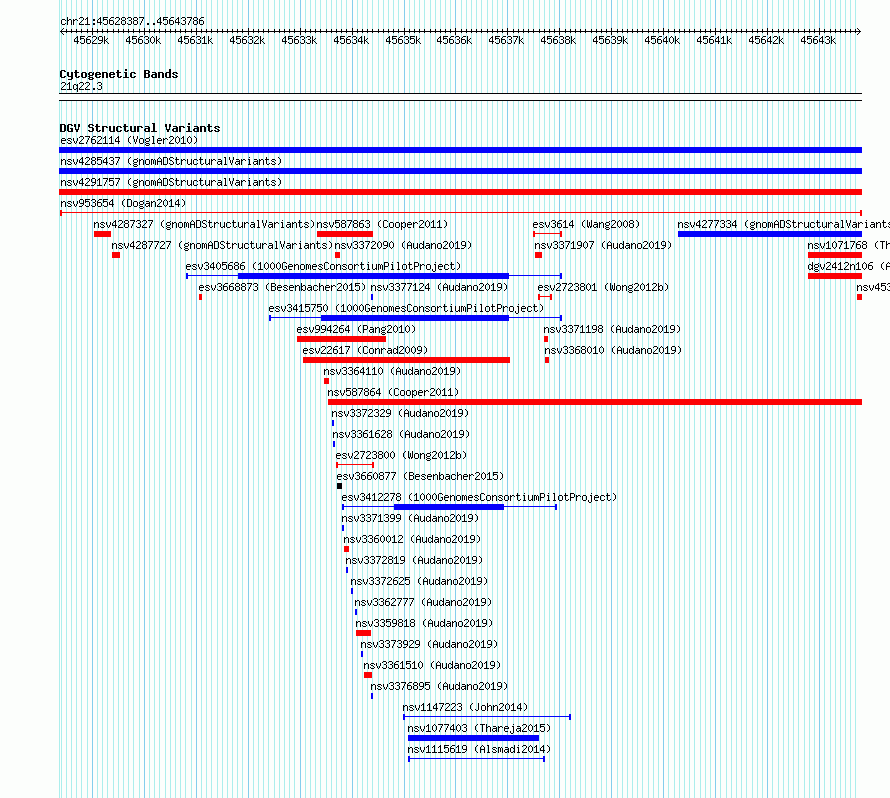Open esv3412278 1000Genomes pilot label
Image resolution: width=890 pixels, height=798 pixels.
[x=479, y=497]
